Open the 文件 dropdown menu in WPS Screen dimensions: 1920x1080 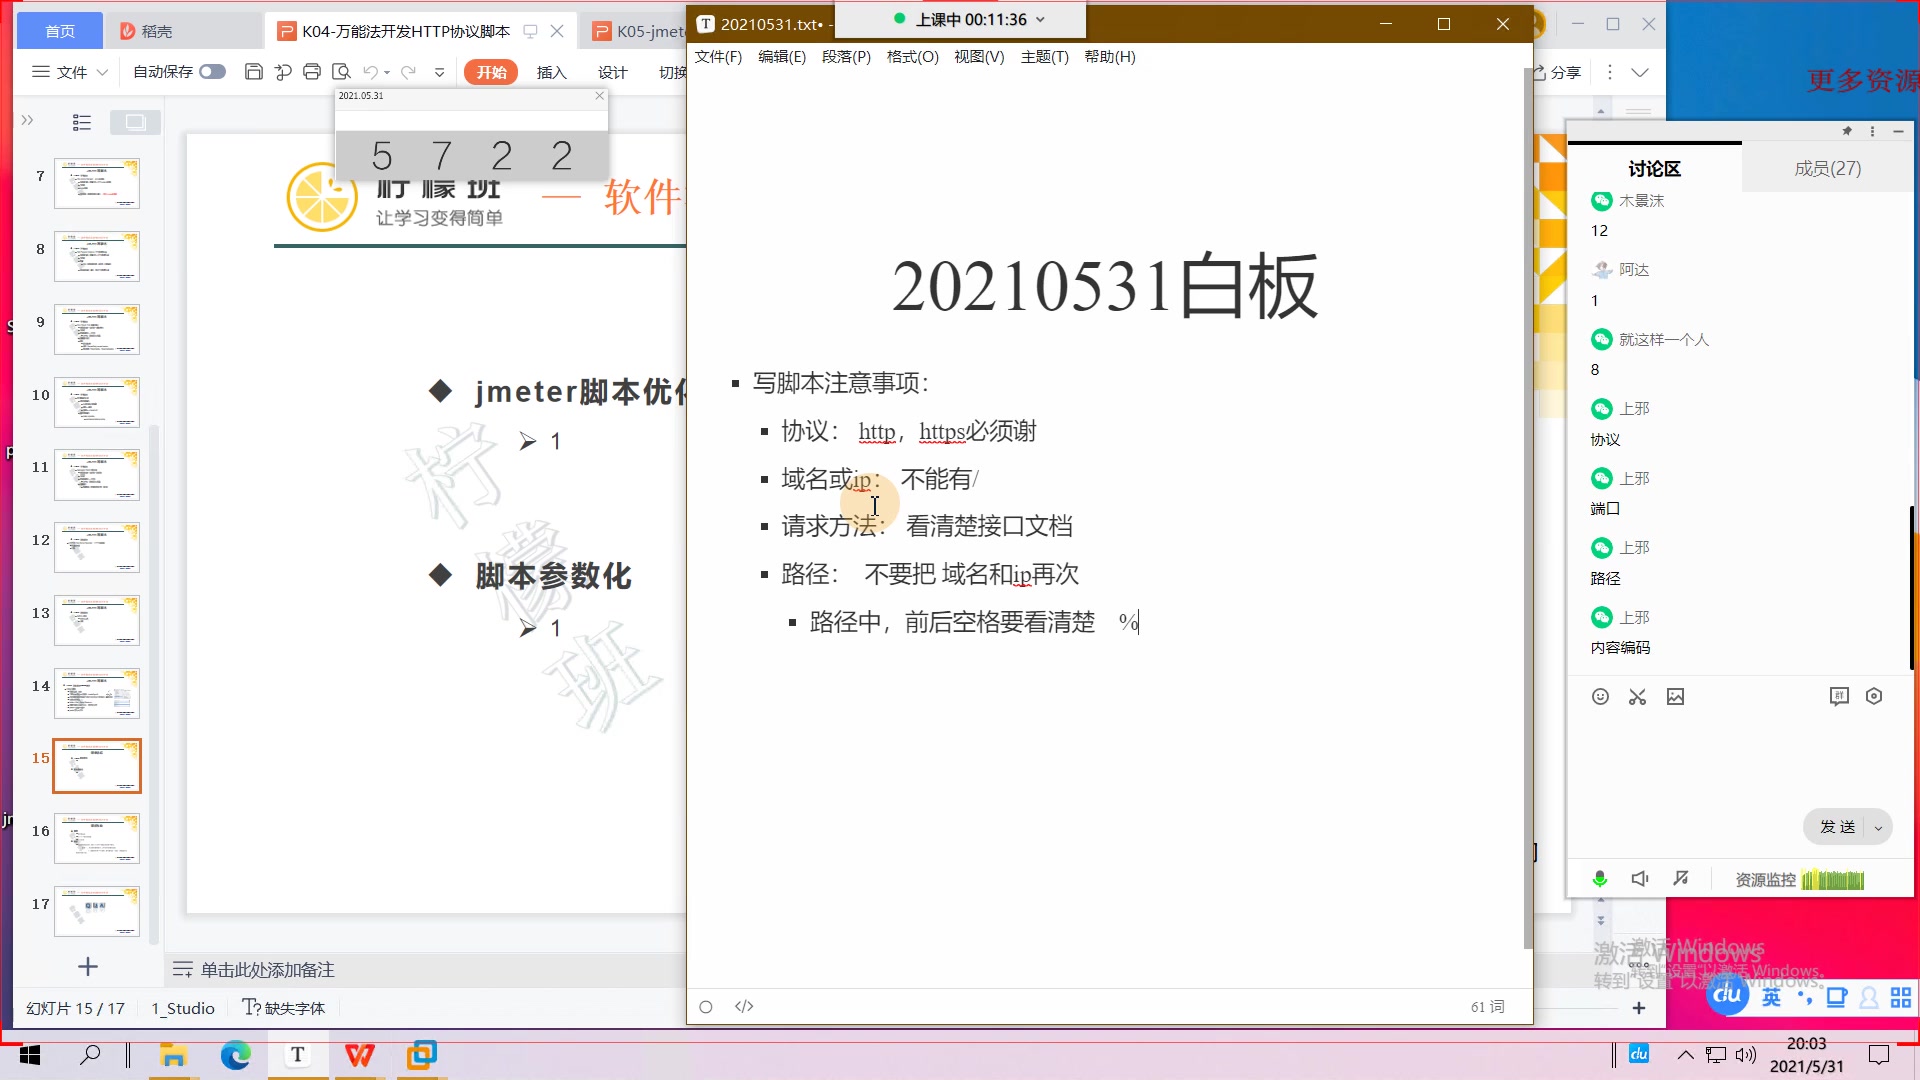click(70, 72)
